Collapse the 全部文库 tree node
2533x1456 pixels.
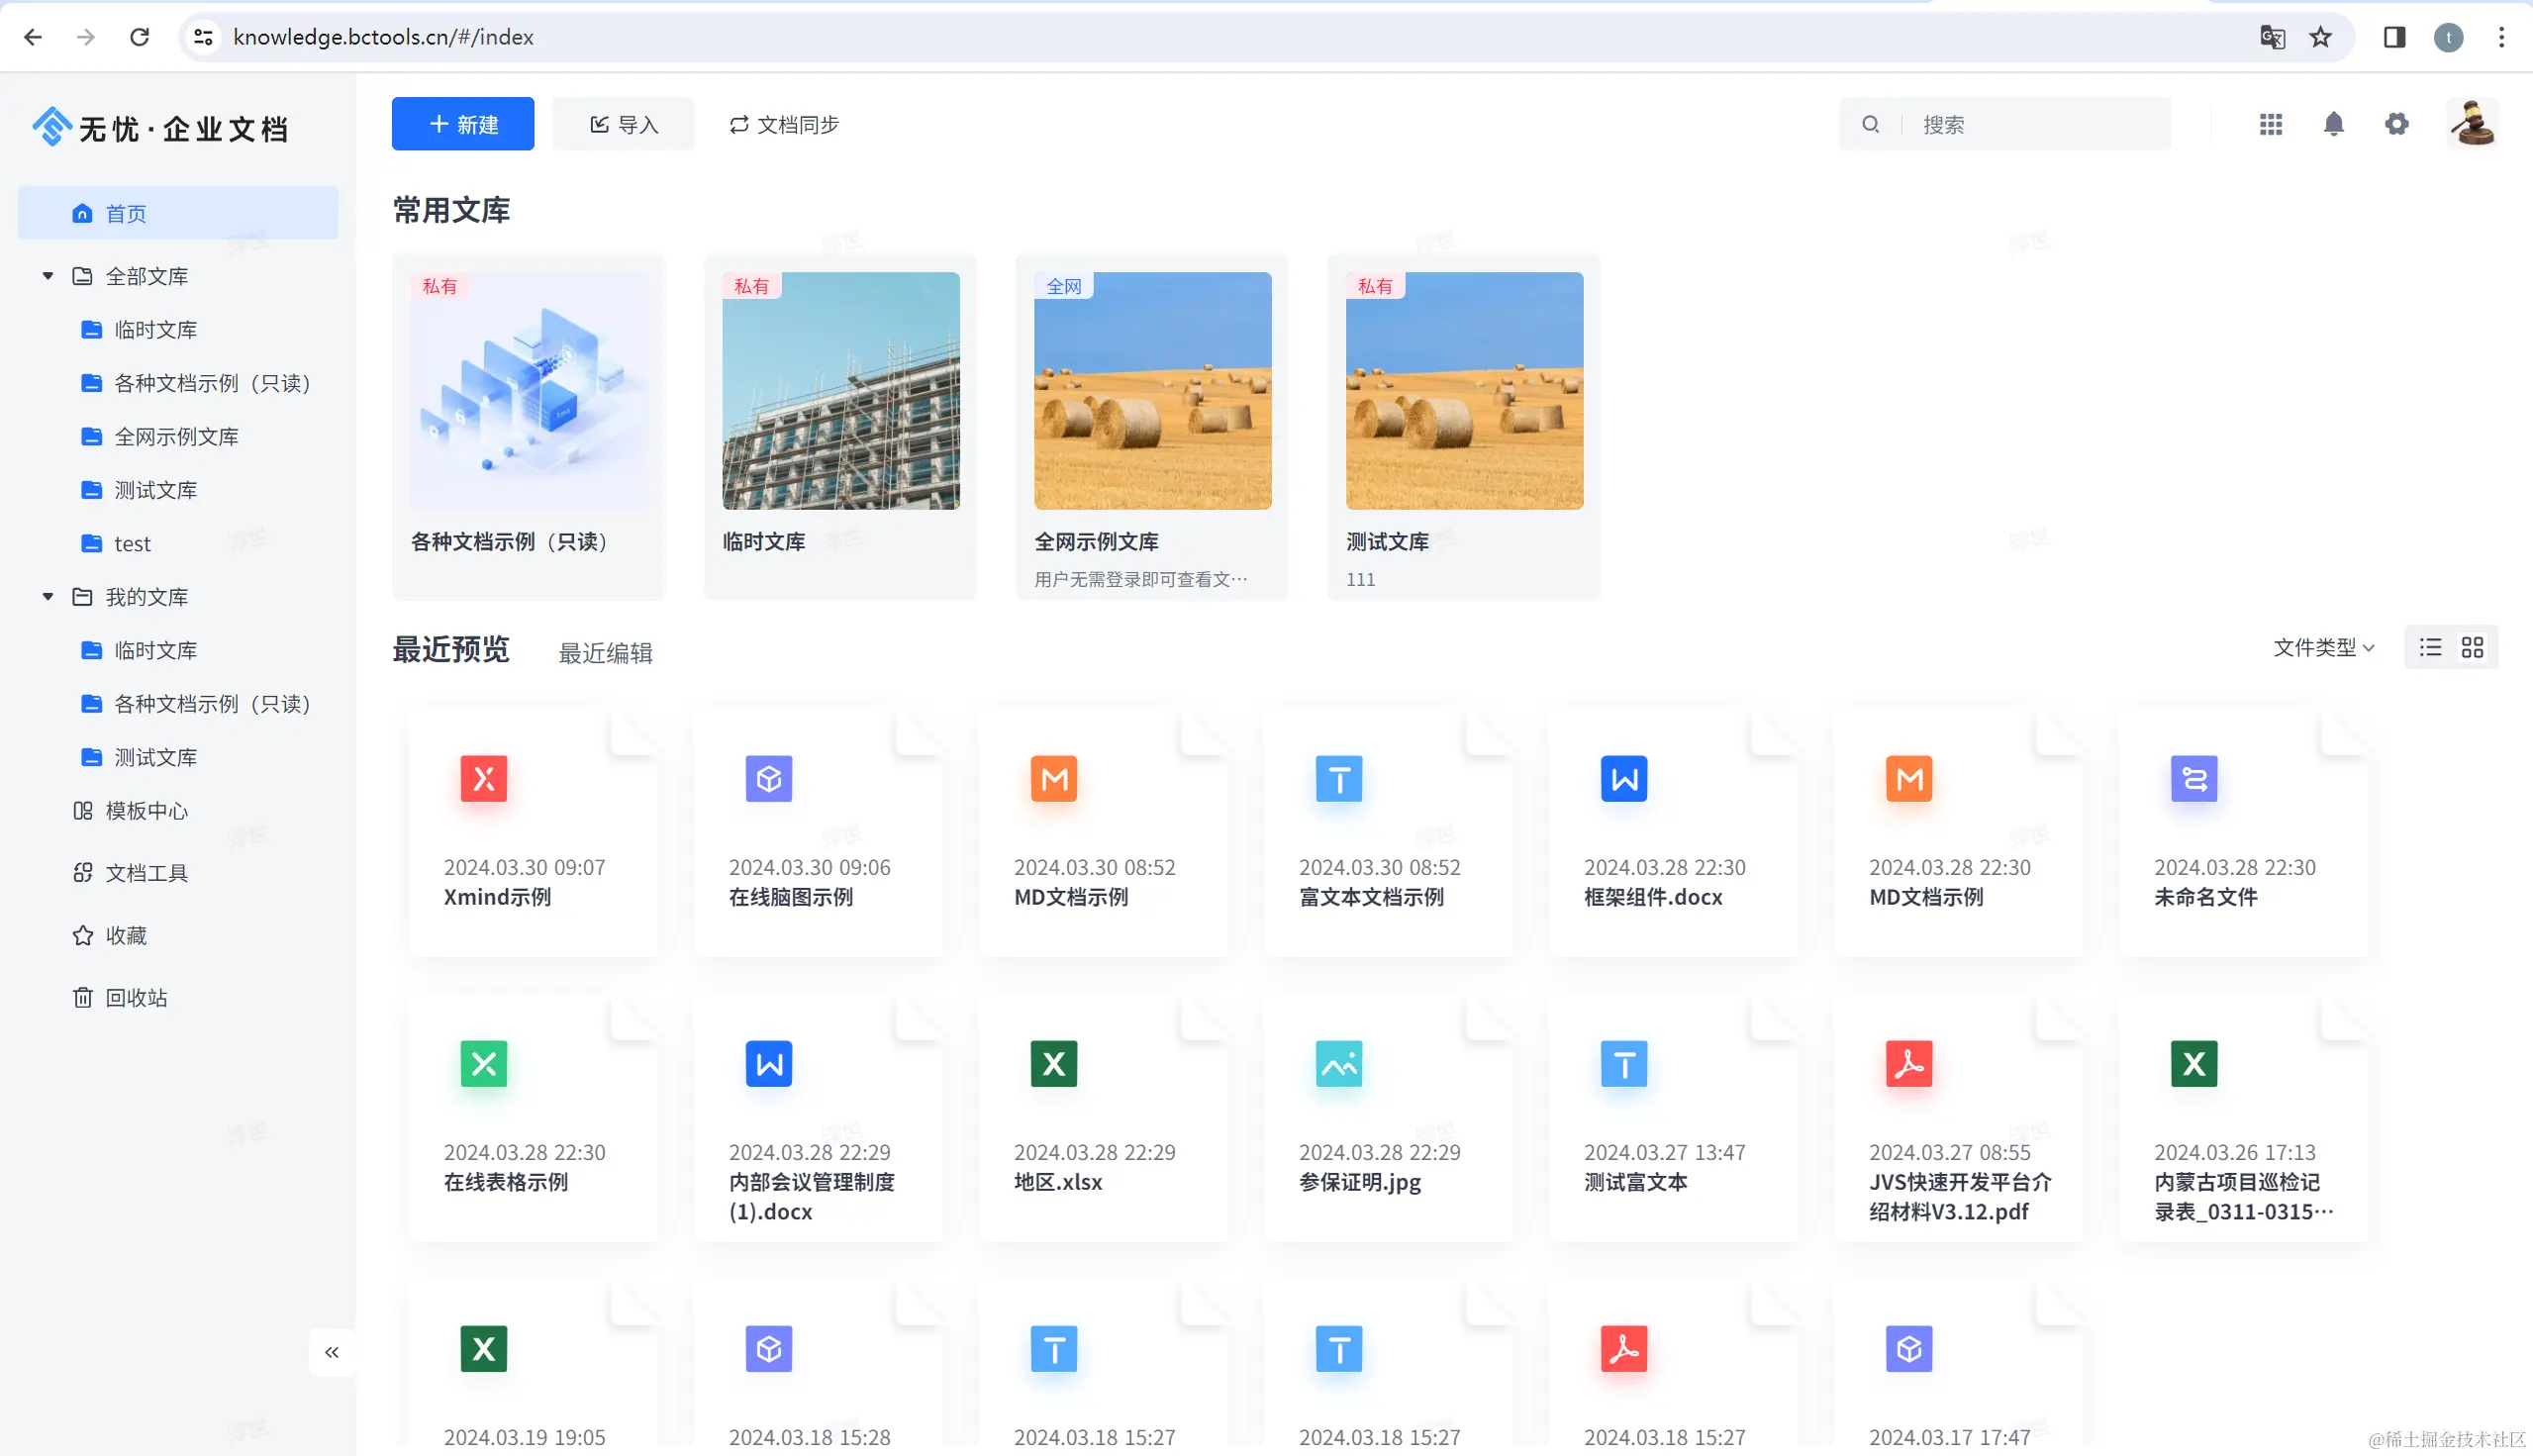click(48, 276)
